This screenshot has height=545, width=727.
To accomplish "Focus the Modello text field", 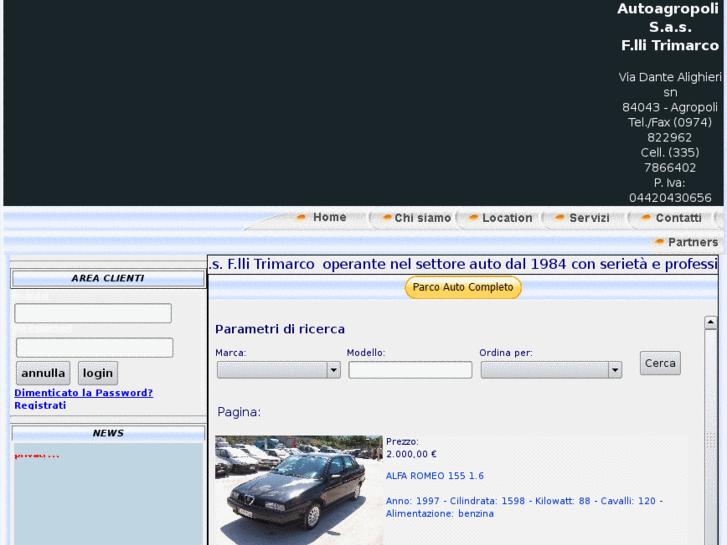I will pos(410,370).
